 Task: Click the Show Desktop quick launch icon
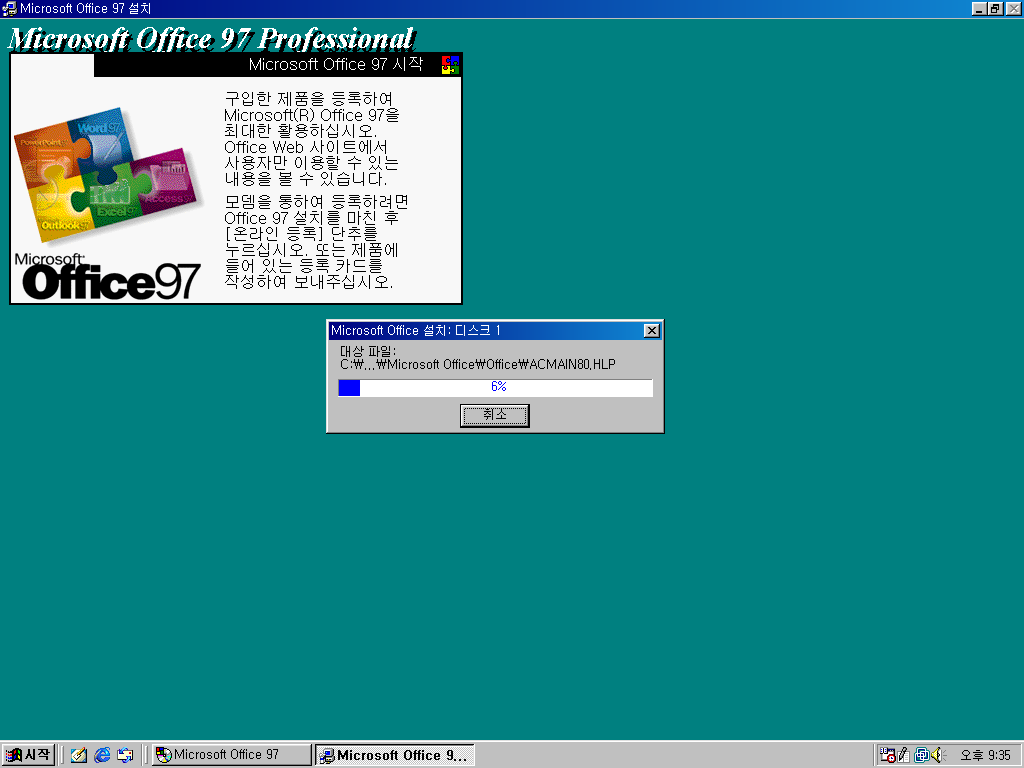79,755
